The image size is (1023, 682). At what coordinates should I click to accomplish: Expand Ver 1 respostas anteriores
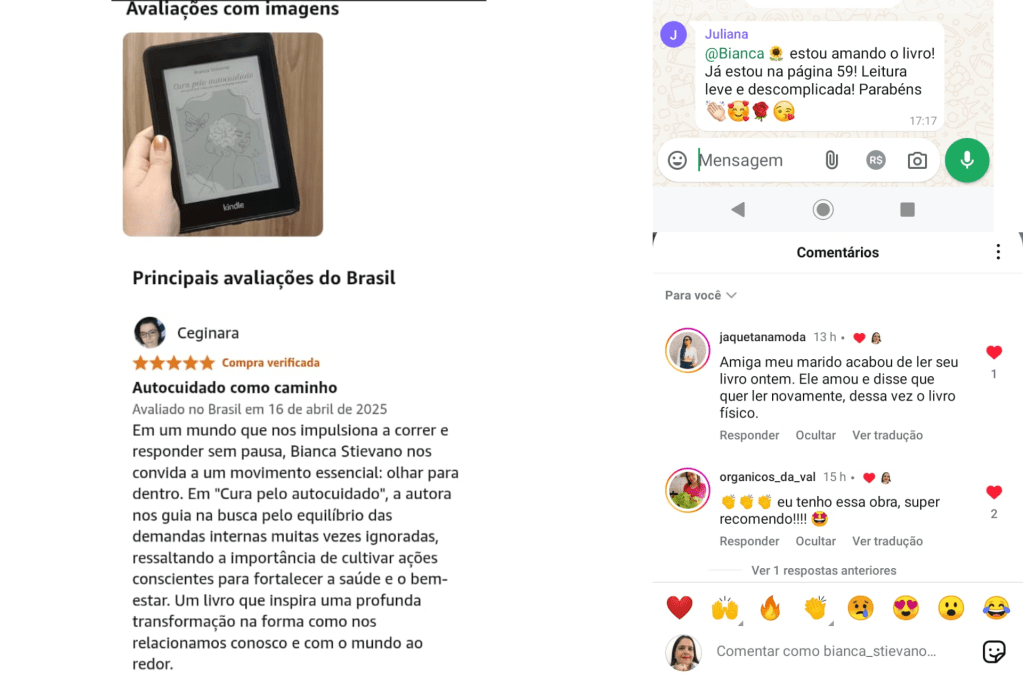(823, 570)
